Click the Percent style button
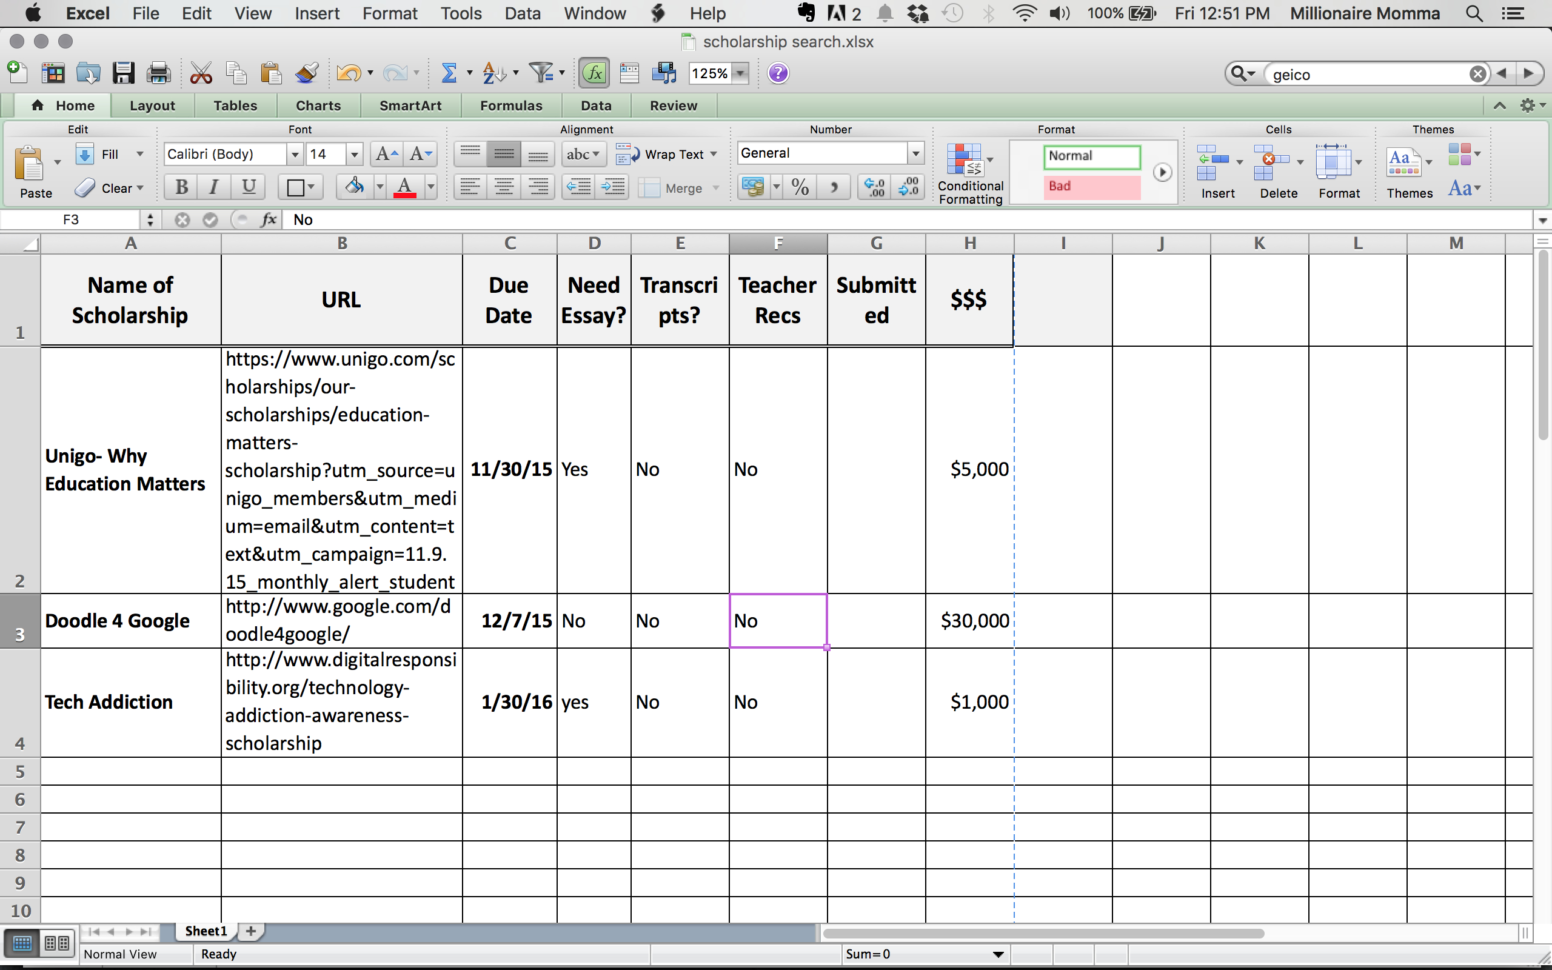This screenshot has height=970, width=1552. pos(800,187)
